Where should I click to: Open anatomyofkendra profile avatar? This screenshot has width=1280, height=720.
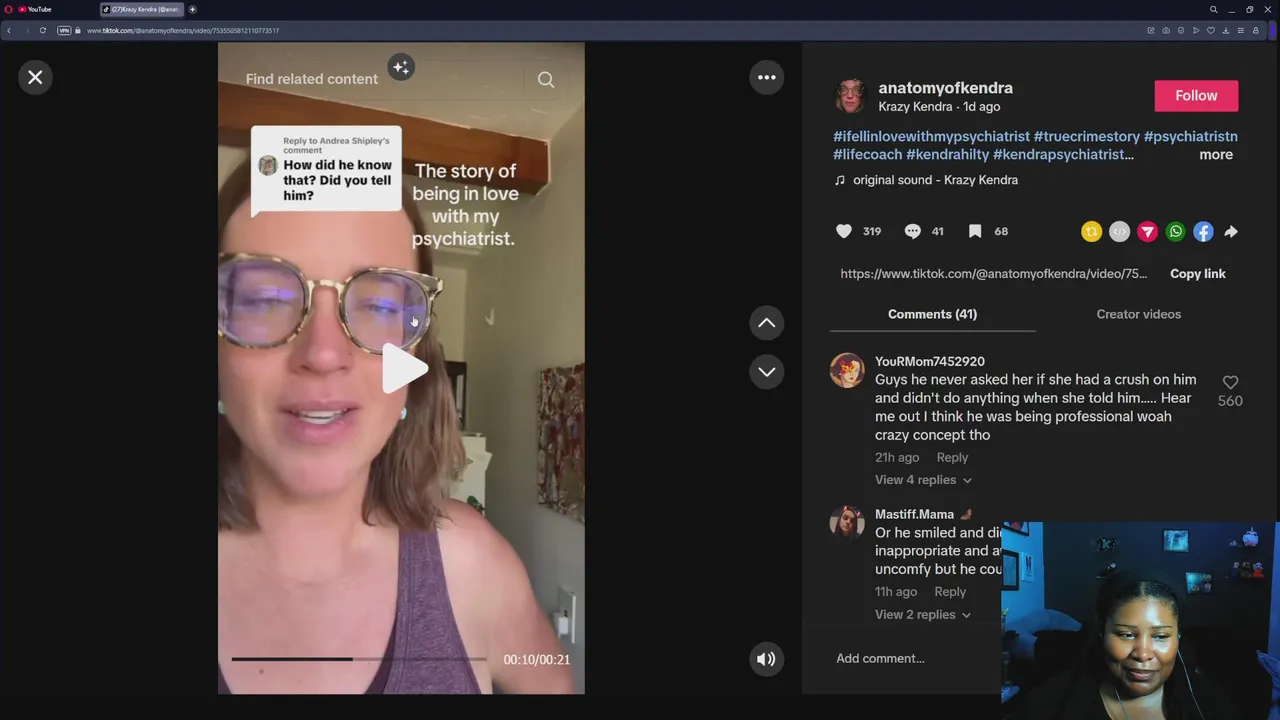click(x=850, y=96)
